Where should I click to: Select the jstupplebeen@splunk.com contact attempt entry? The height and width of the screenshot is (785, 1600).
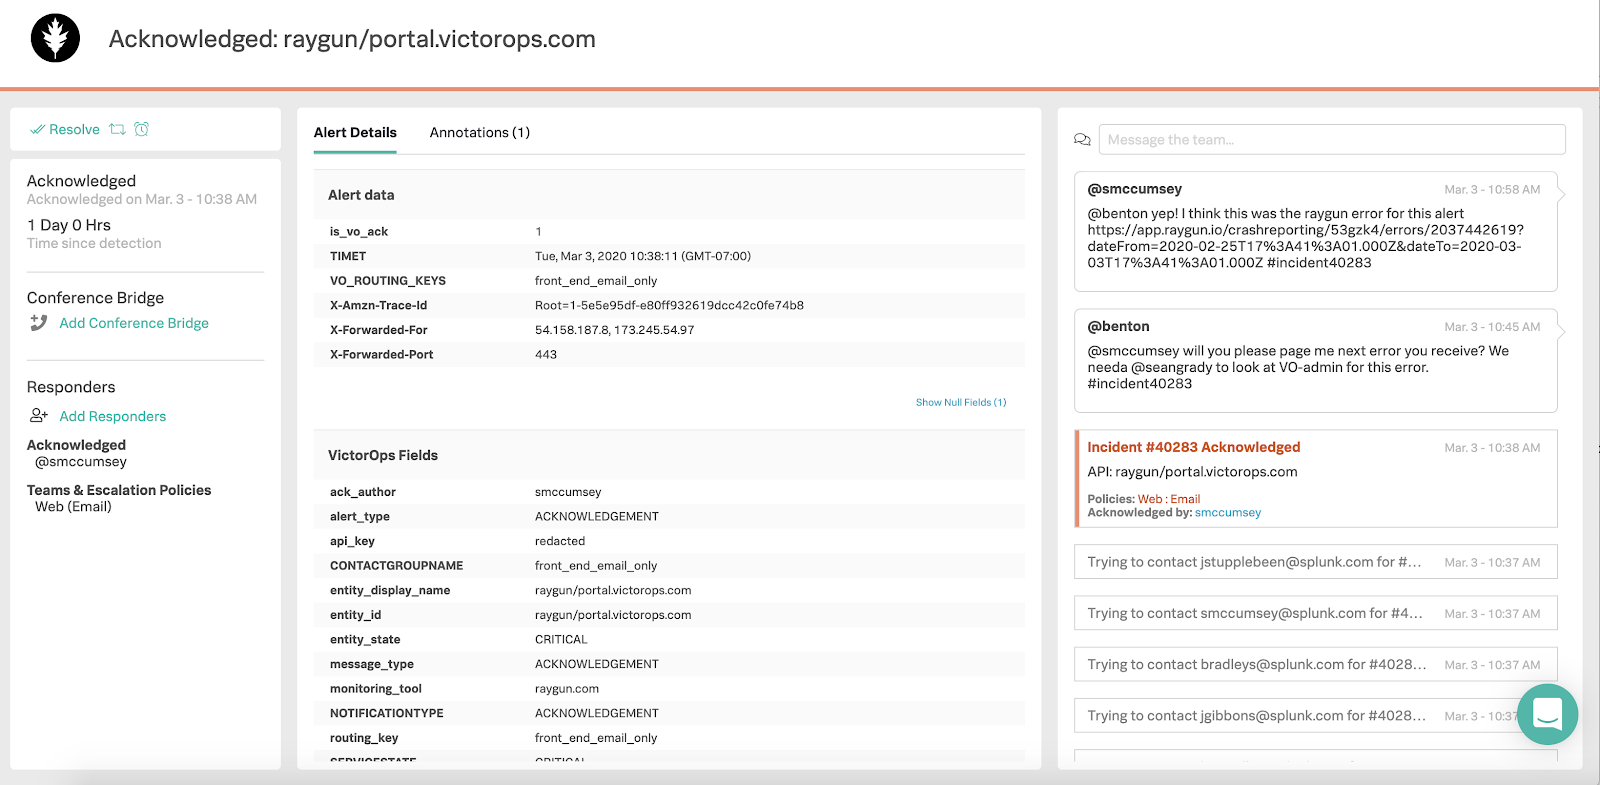click(x=1316, y=562)
